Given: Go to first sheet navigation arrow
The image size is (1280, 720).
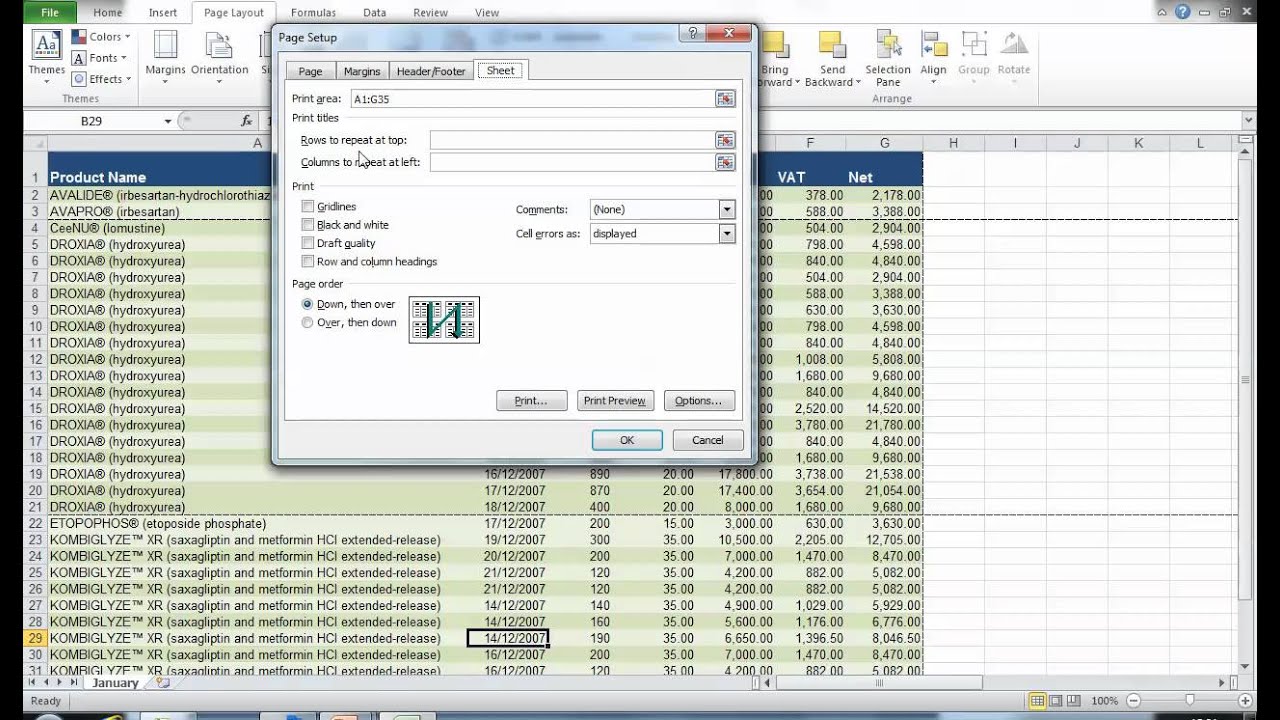Looking at the screenshot, I should 33,682.
